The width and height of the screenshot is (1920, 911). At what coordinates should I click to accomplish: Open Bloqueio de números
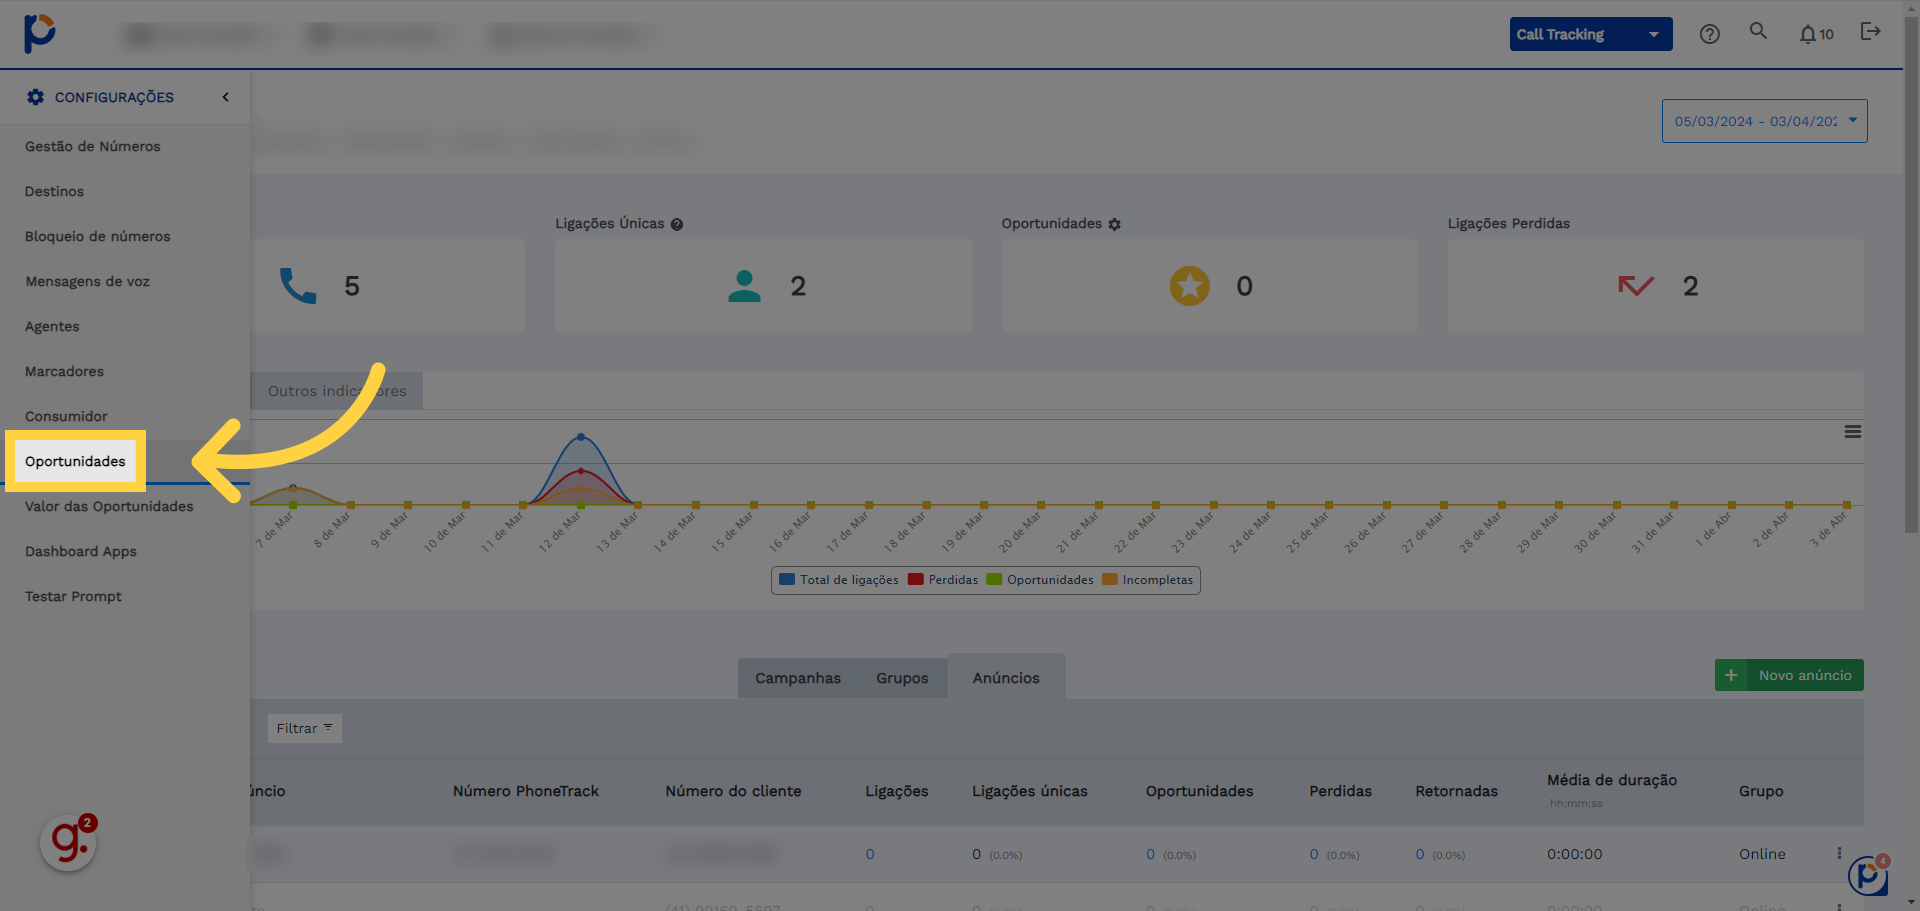[98, 236]
